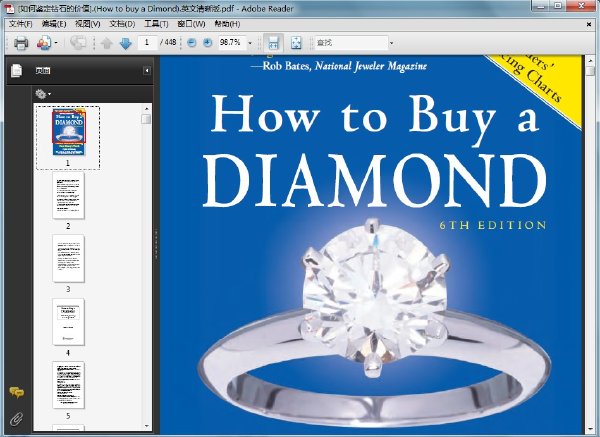
Task: Open the 编辑(E) menu
Action: tap(54, 24)
